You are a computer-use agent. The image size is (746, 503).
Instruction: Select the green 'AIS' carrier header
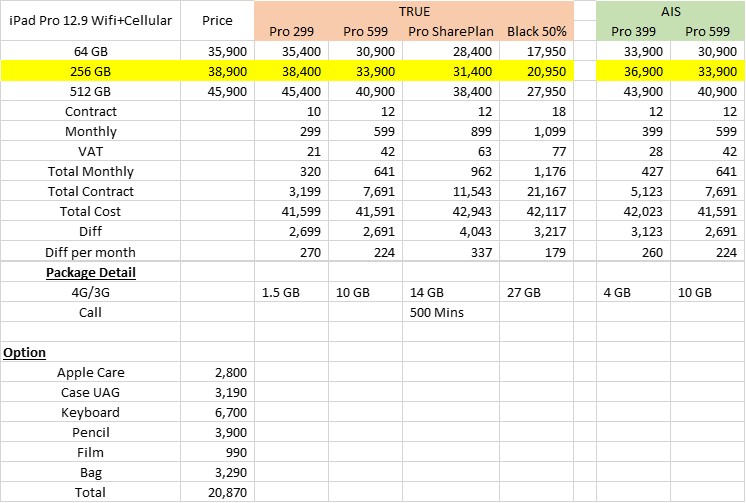click(671, 11)
